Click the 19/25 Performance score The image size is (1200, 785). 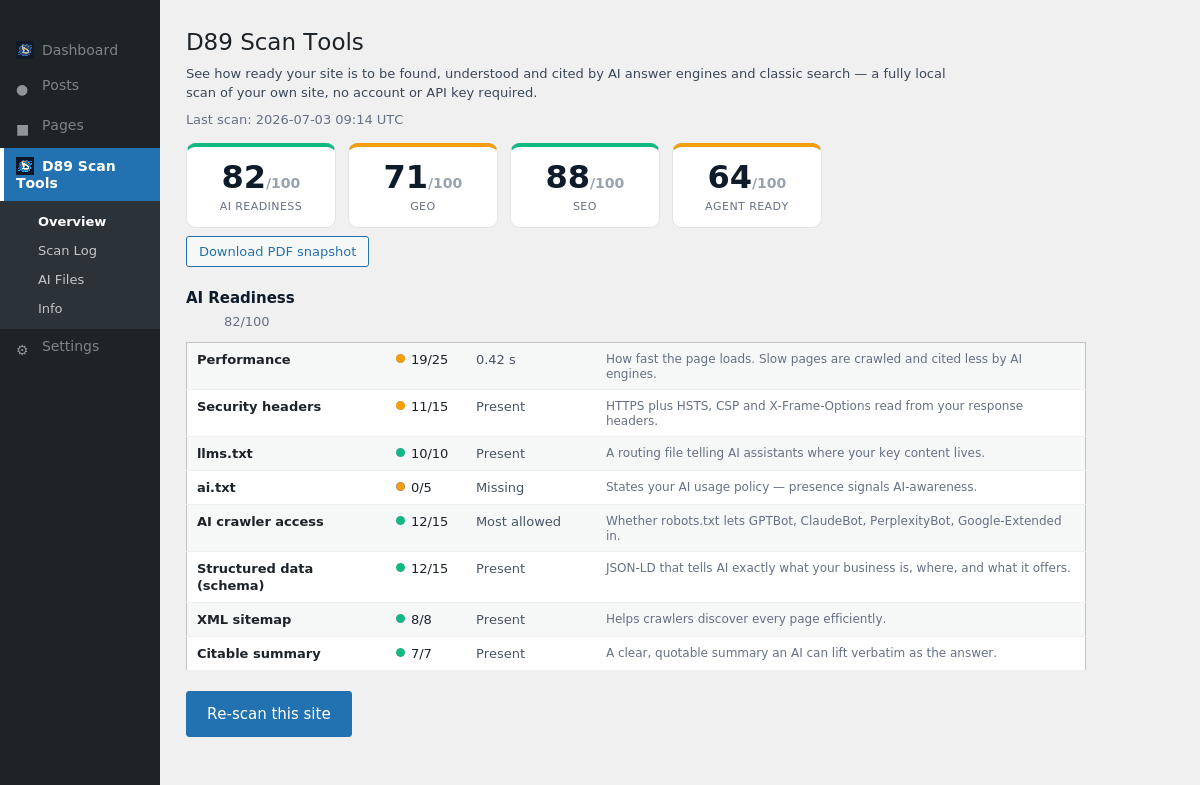(x=429, y=360)
